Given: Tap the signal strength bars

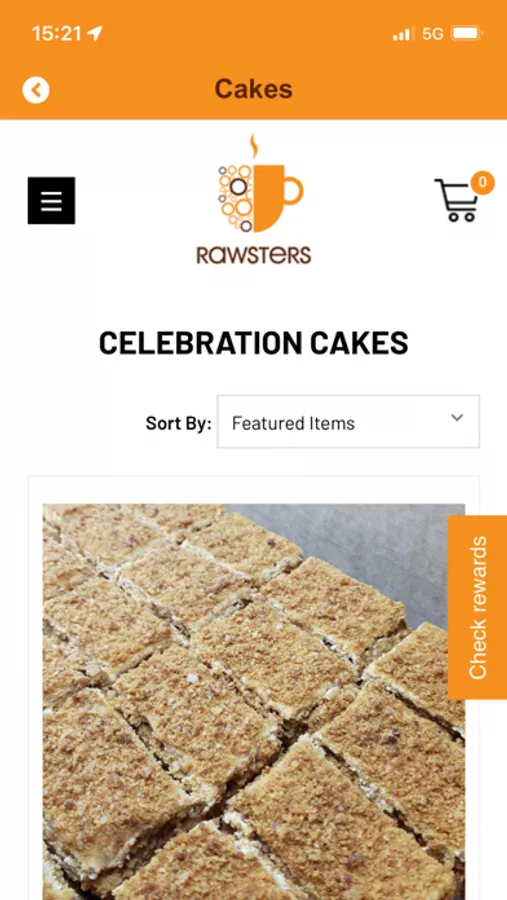Looking at the screenshot, I should point(404,34).
